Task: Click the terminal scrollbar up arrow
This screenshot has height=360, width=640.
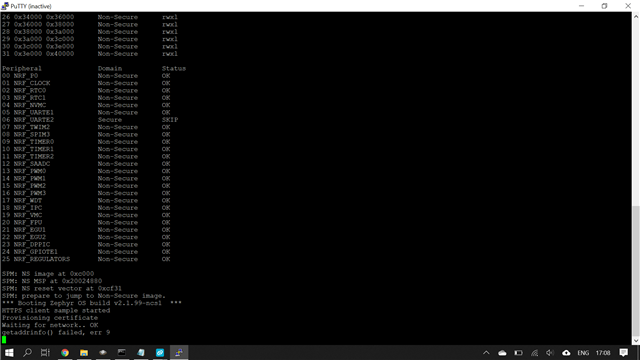Action: coord(636,17)
